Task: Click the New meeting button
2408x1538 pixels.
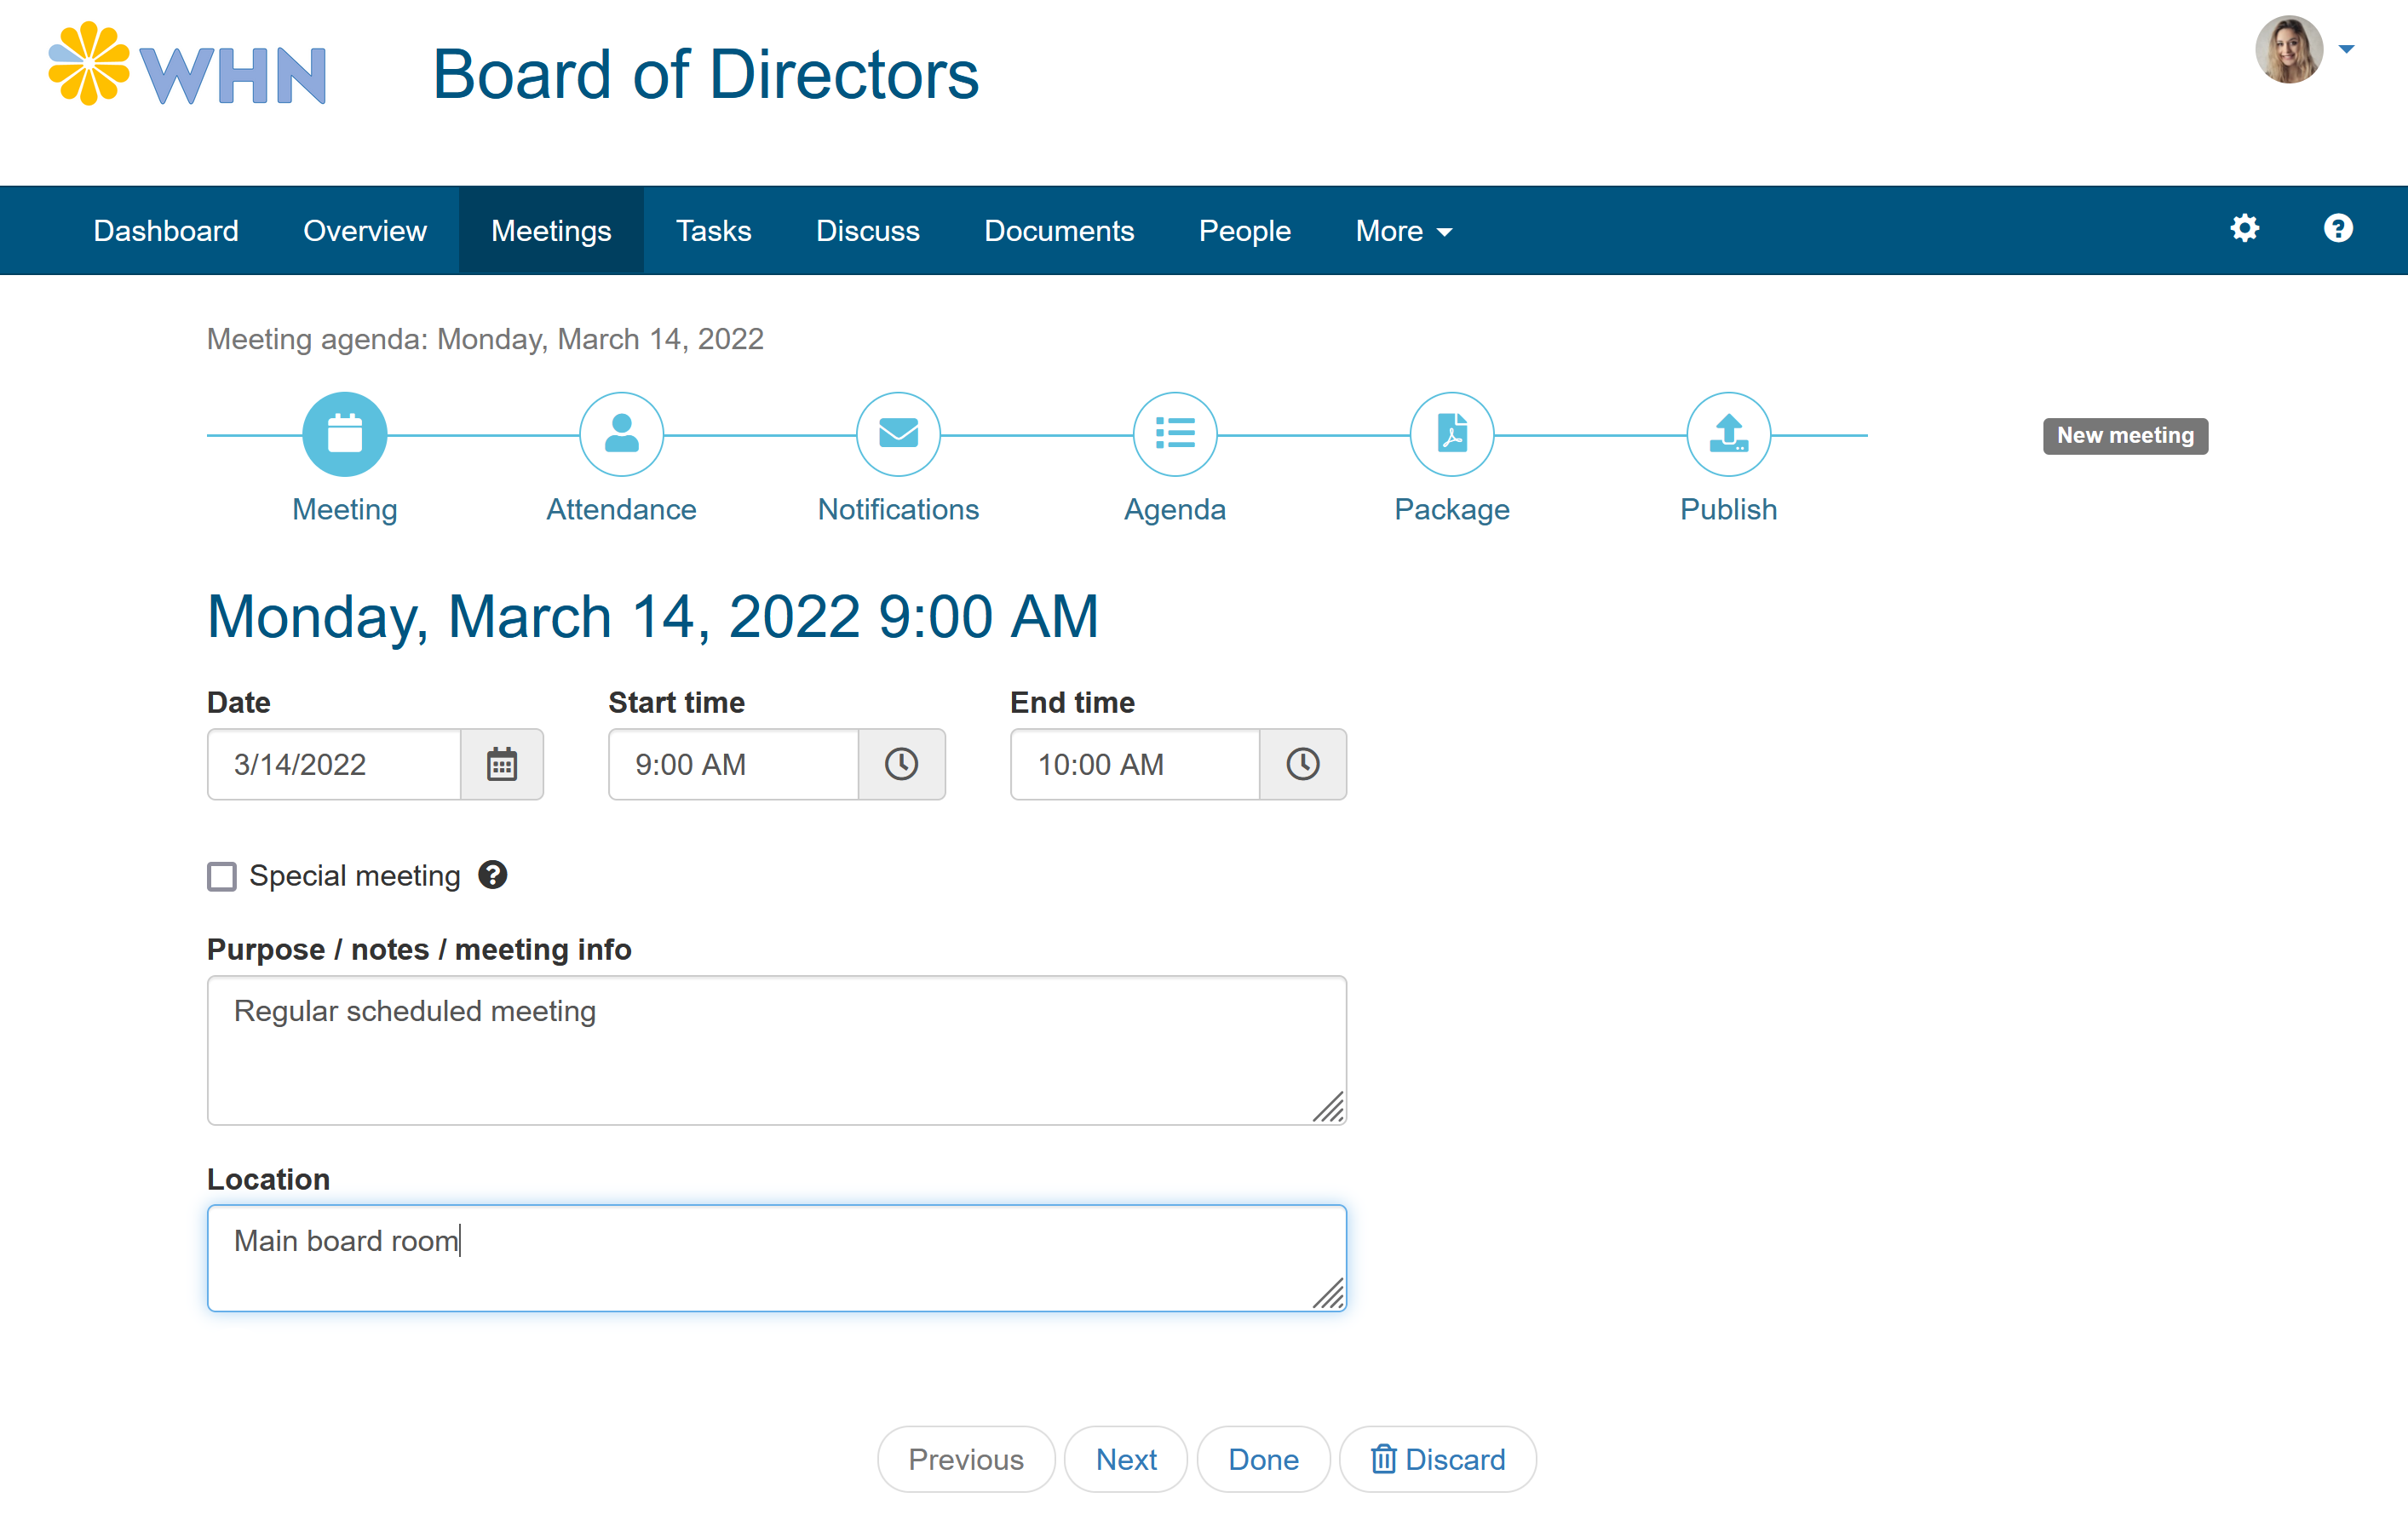Action: 2125,435
